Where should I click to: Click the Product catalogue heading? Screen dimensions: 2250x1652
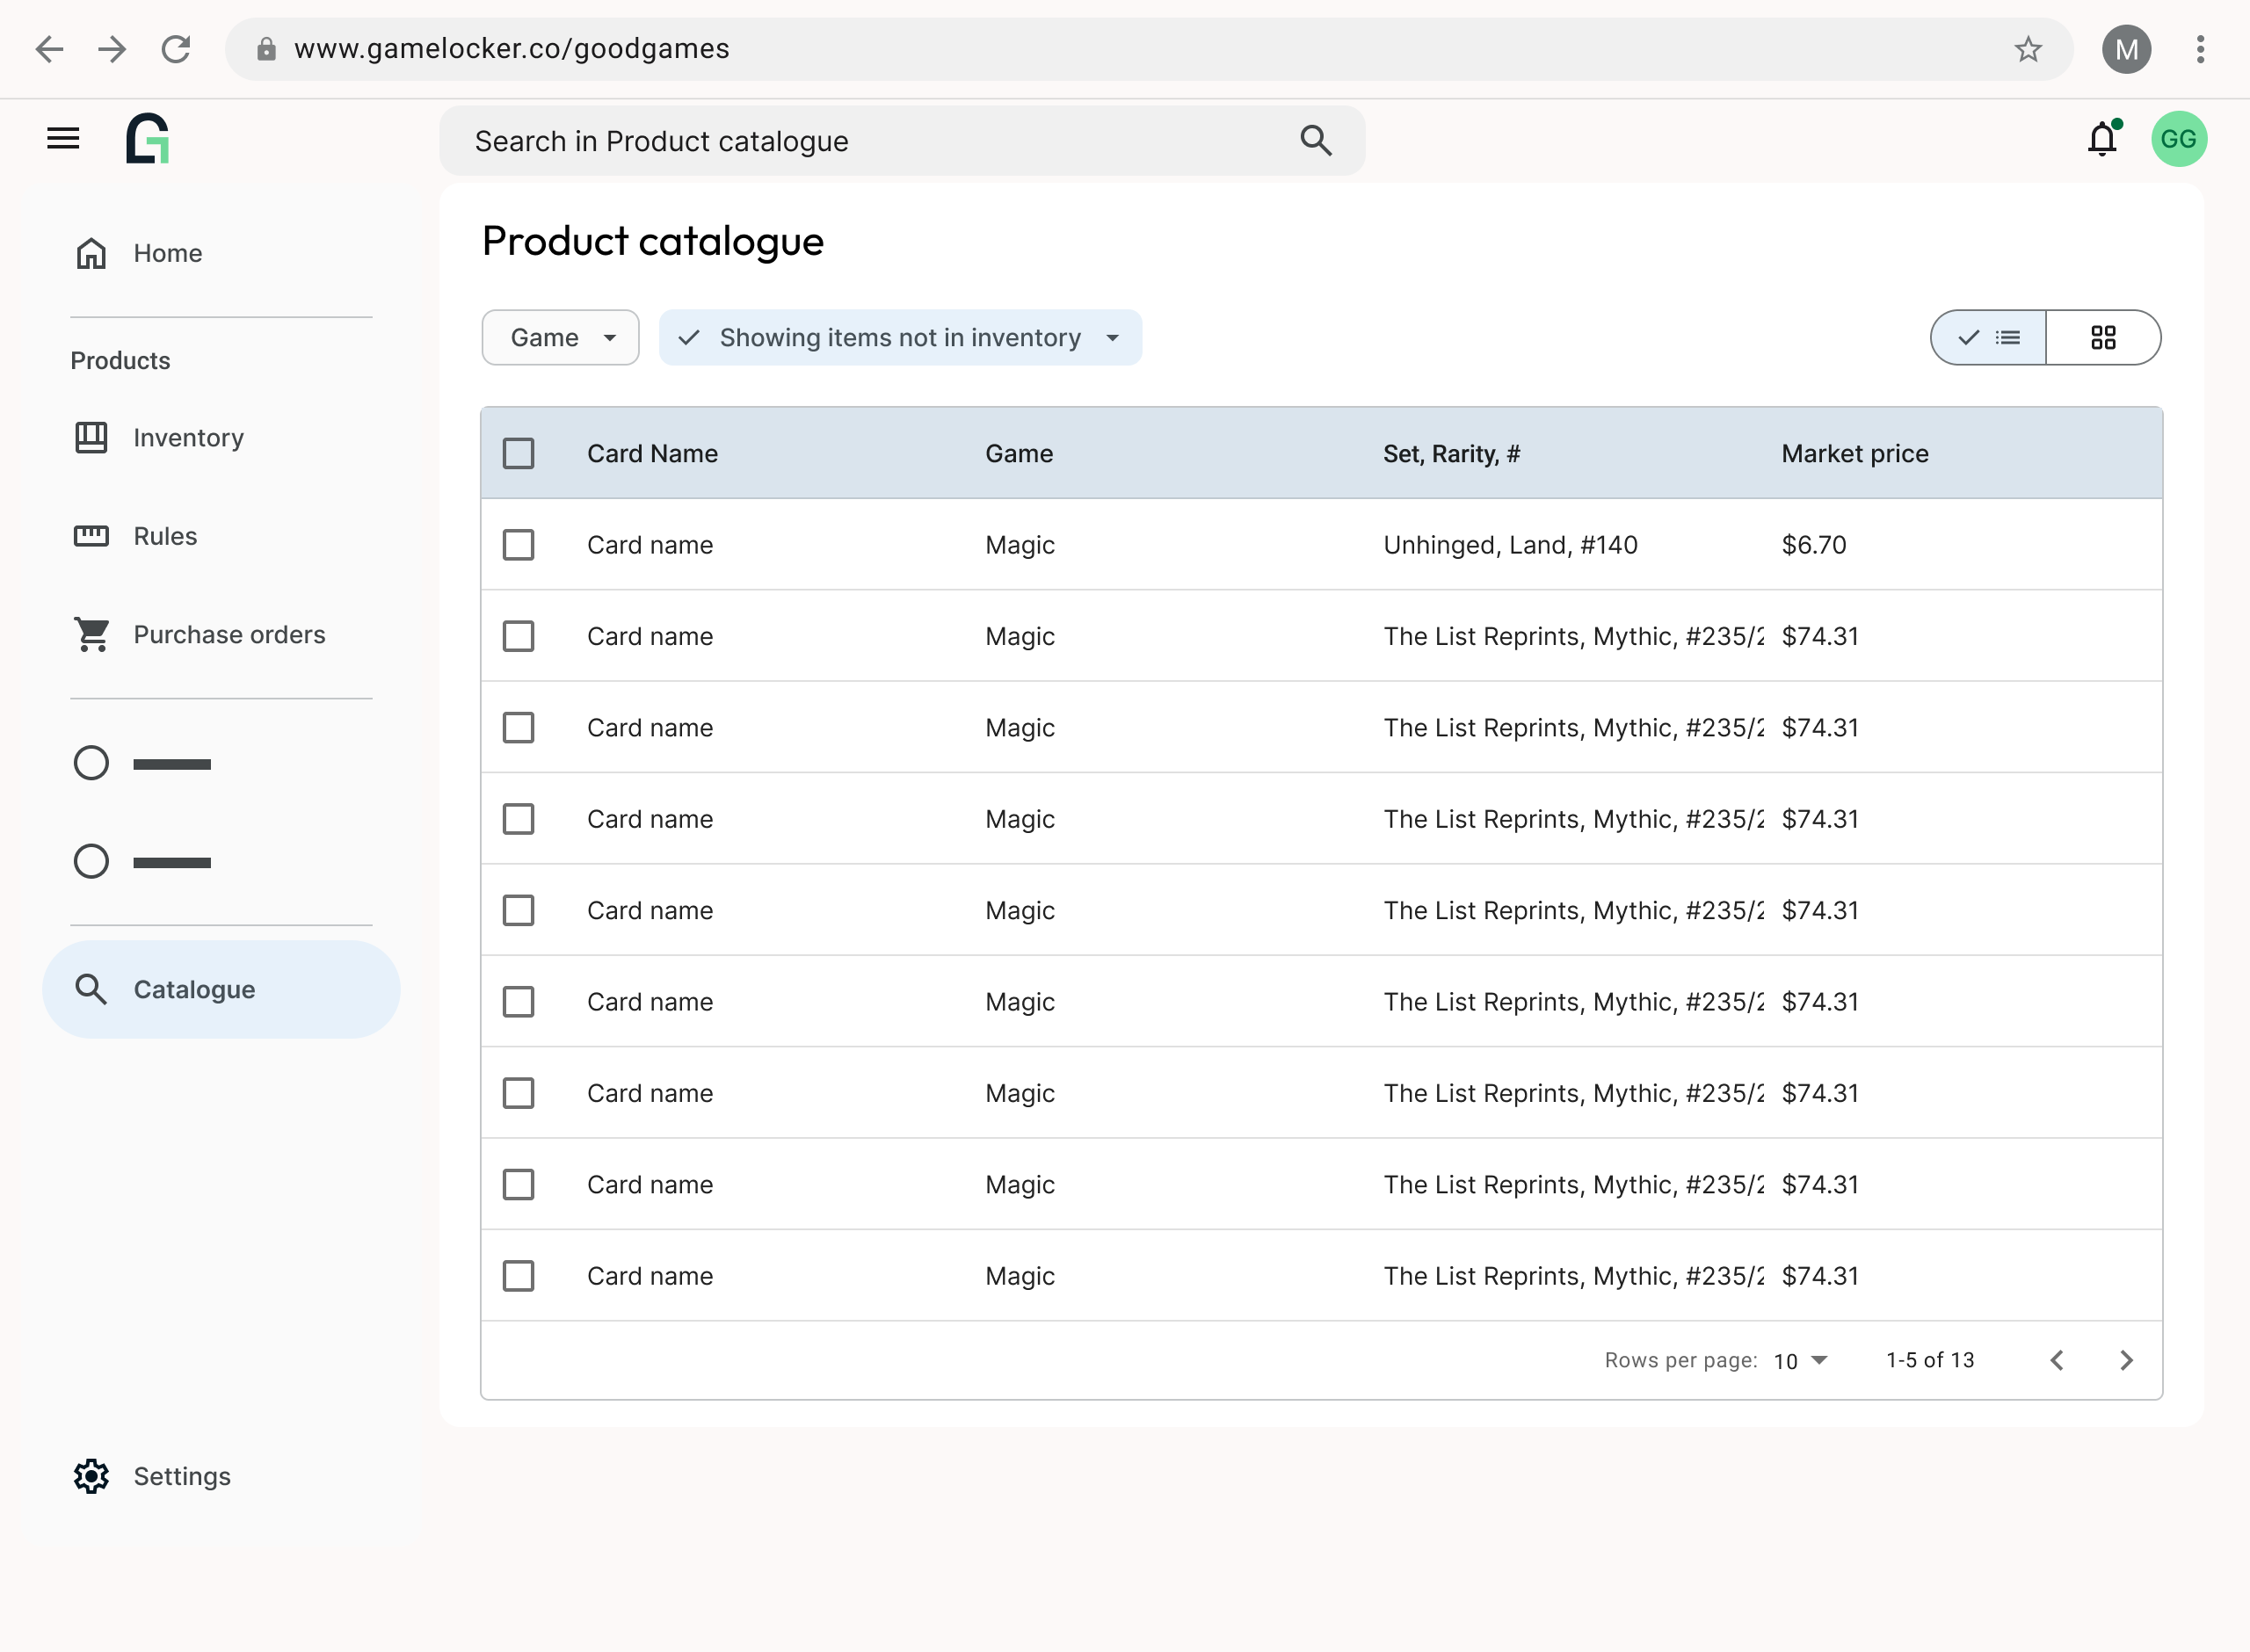(x=653, y=241)
